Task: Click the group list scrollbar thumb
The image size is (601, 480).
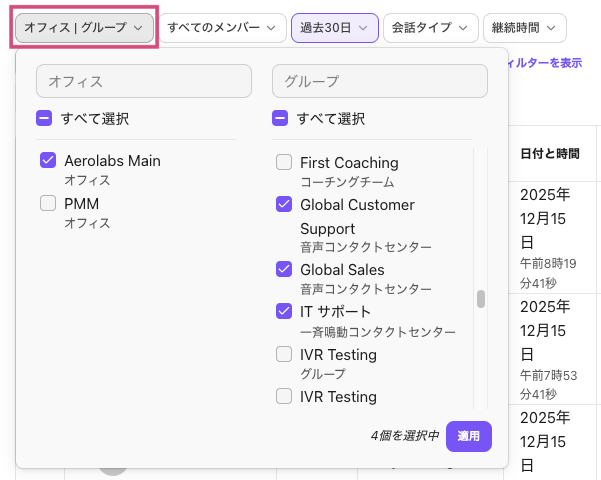Action: pos(480,299)
